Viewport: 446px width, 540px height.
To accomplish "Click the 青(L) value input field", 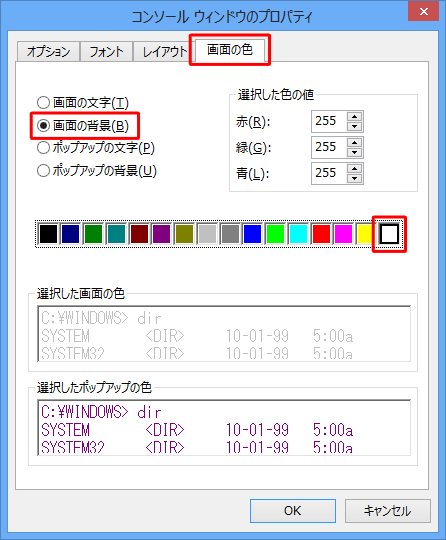I will click(329, 173).
